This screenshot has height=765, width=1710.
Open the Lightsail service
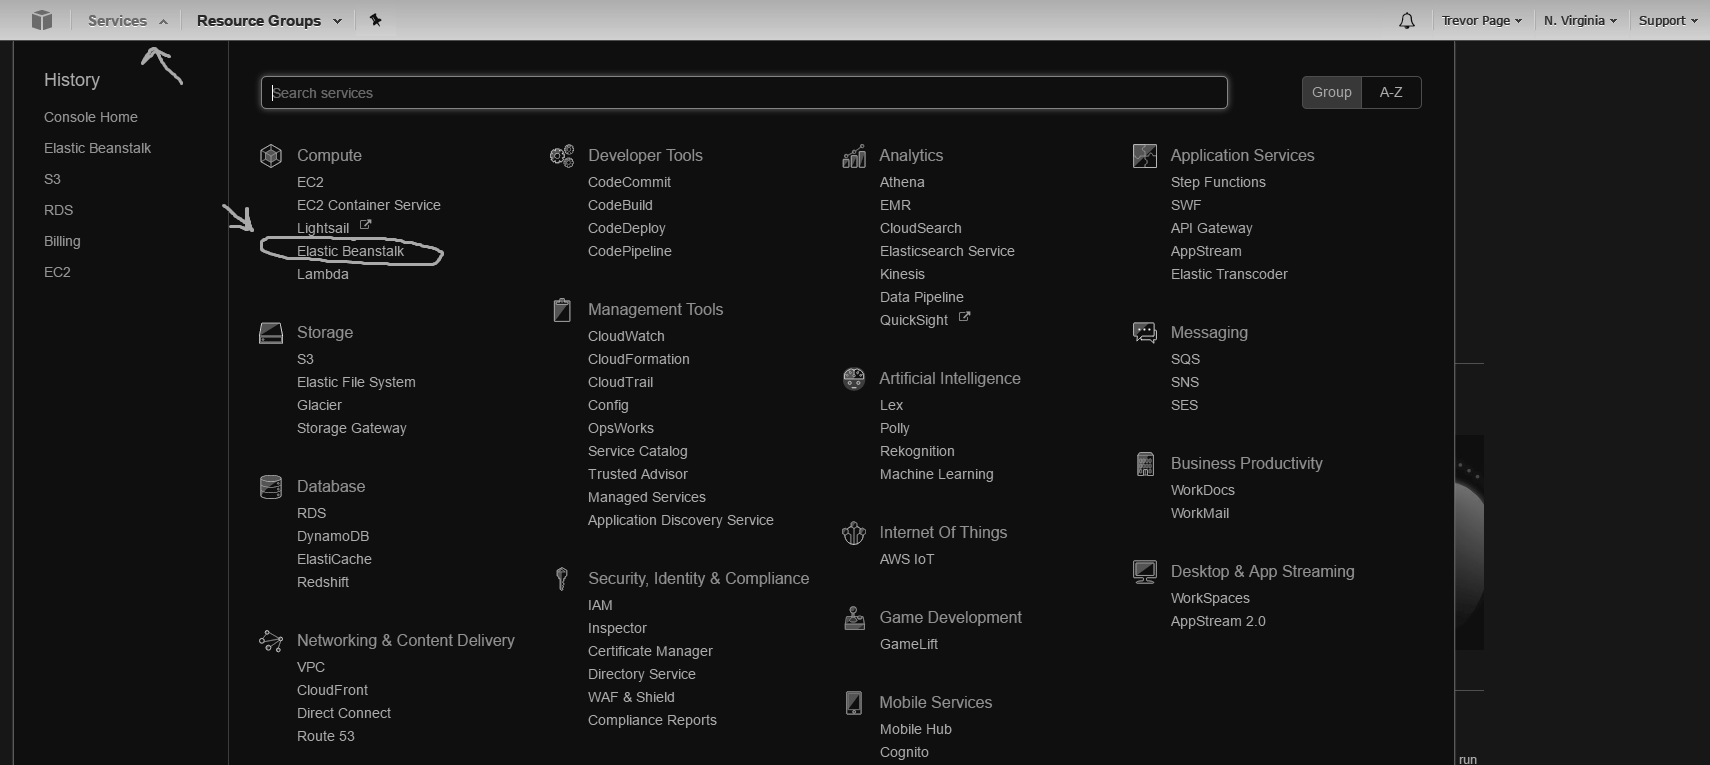click(x=322, y=228)
